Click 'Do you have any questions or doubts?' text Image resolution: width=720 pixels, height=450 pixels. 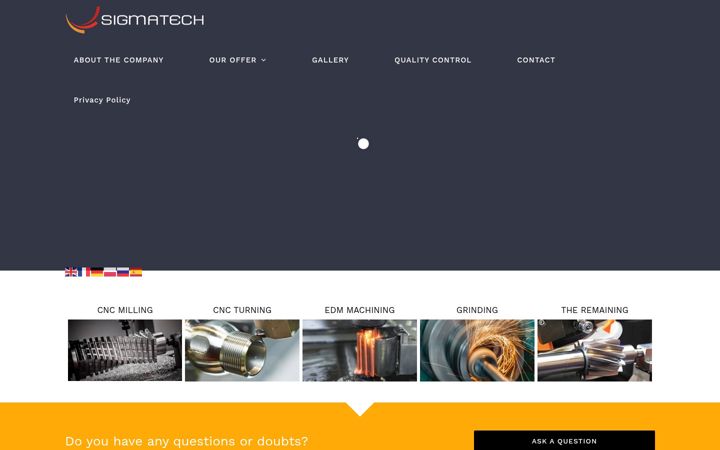click(x=186, y=441)
